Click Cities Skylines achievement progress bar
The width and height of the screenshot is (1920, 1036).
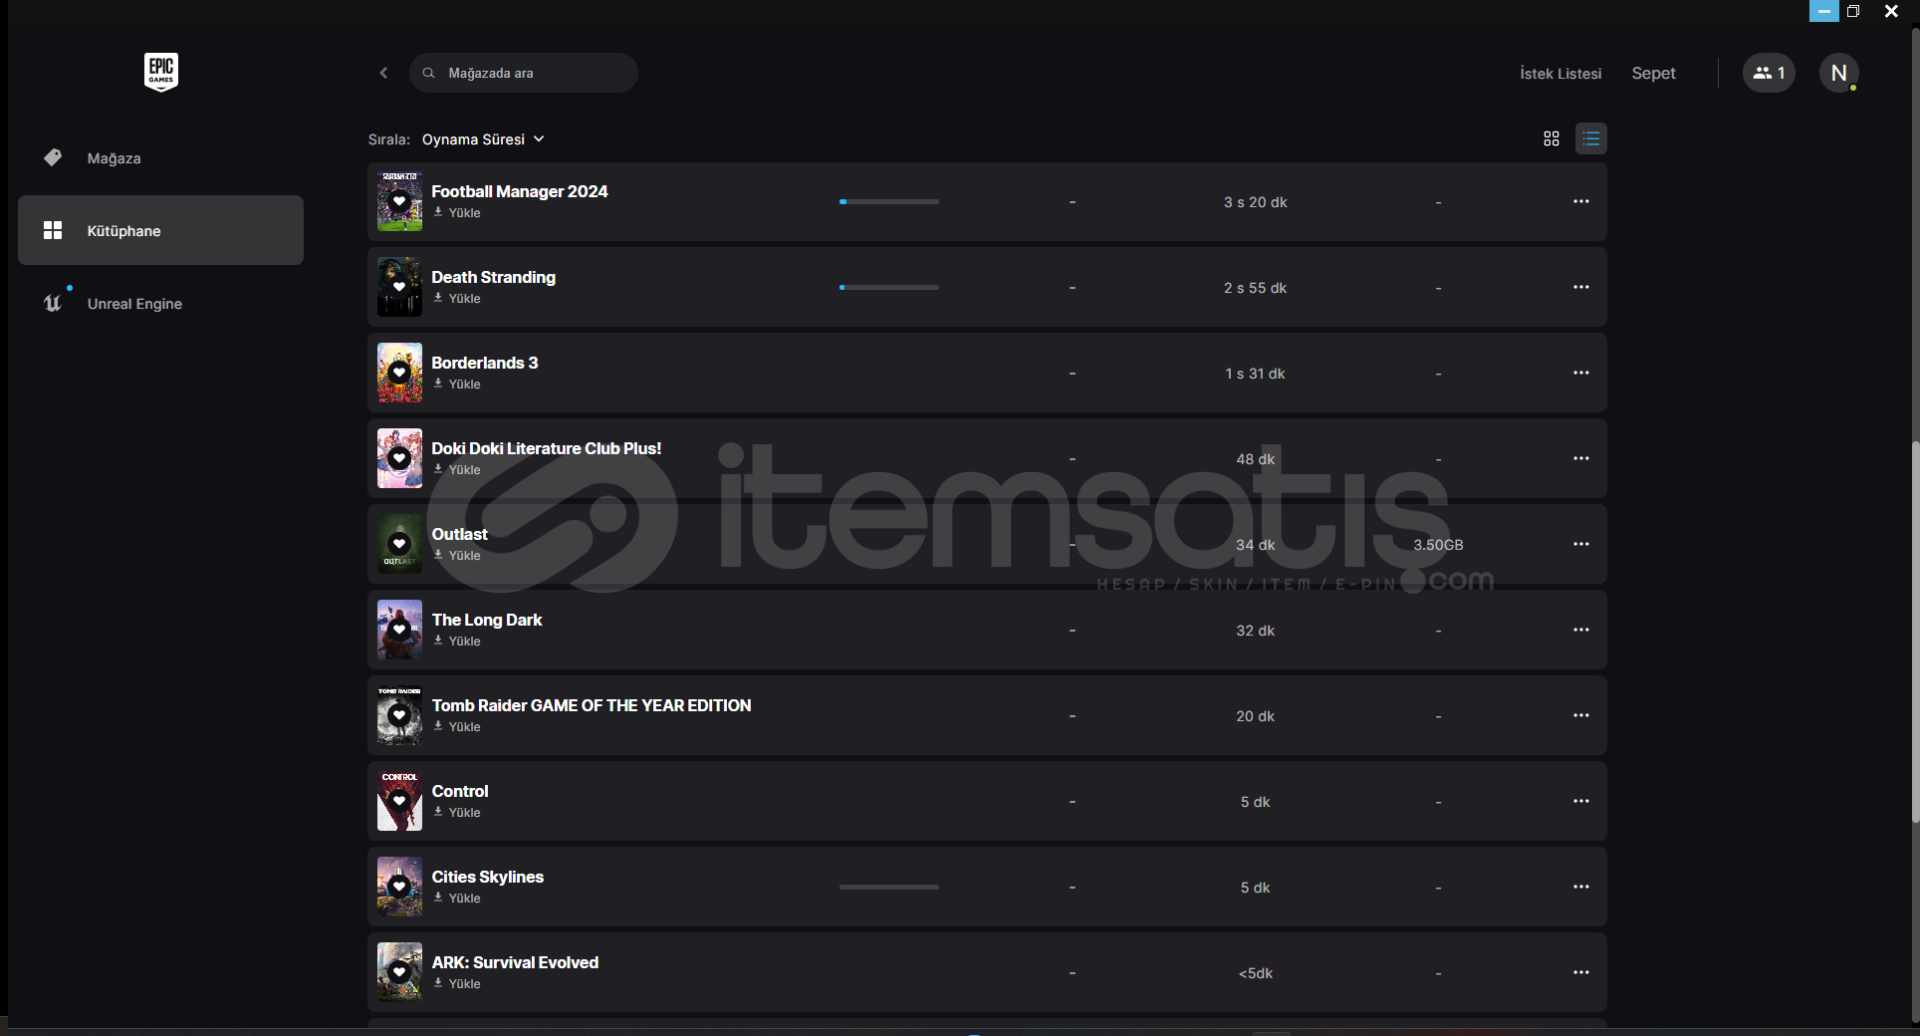coord(889,887)
